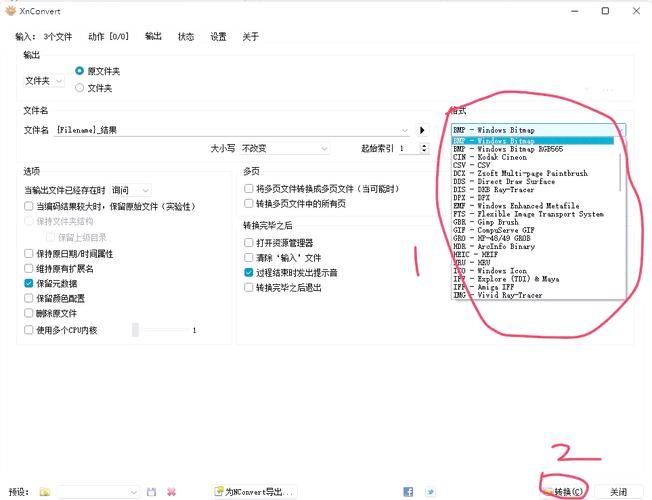Select IFF - Amiga IFF format

(532, 287)
